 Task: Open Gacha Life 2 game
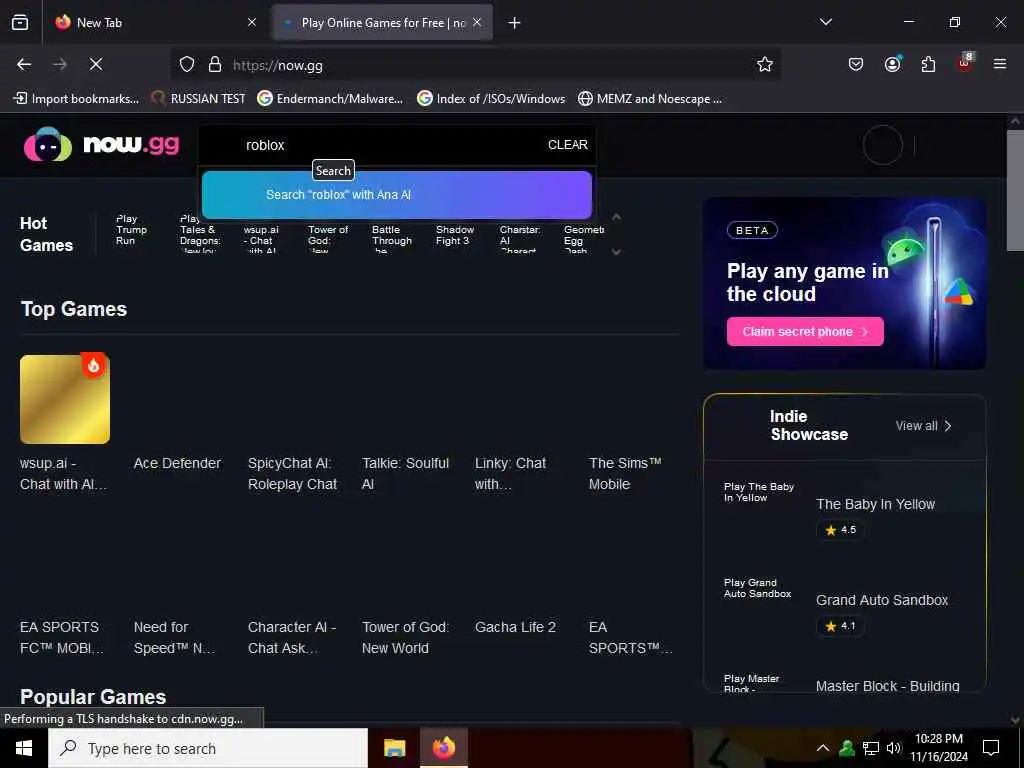[x=515, y=628]
